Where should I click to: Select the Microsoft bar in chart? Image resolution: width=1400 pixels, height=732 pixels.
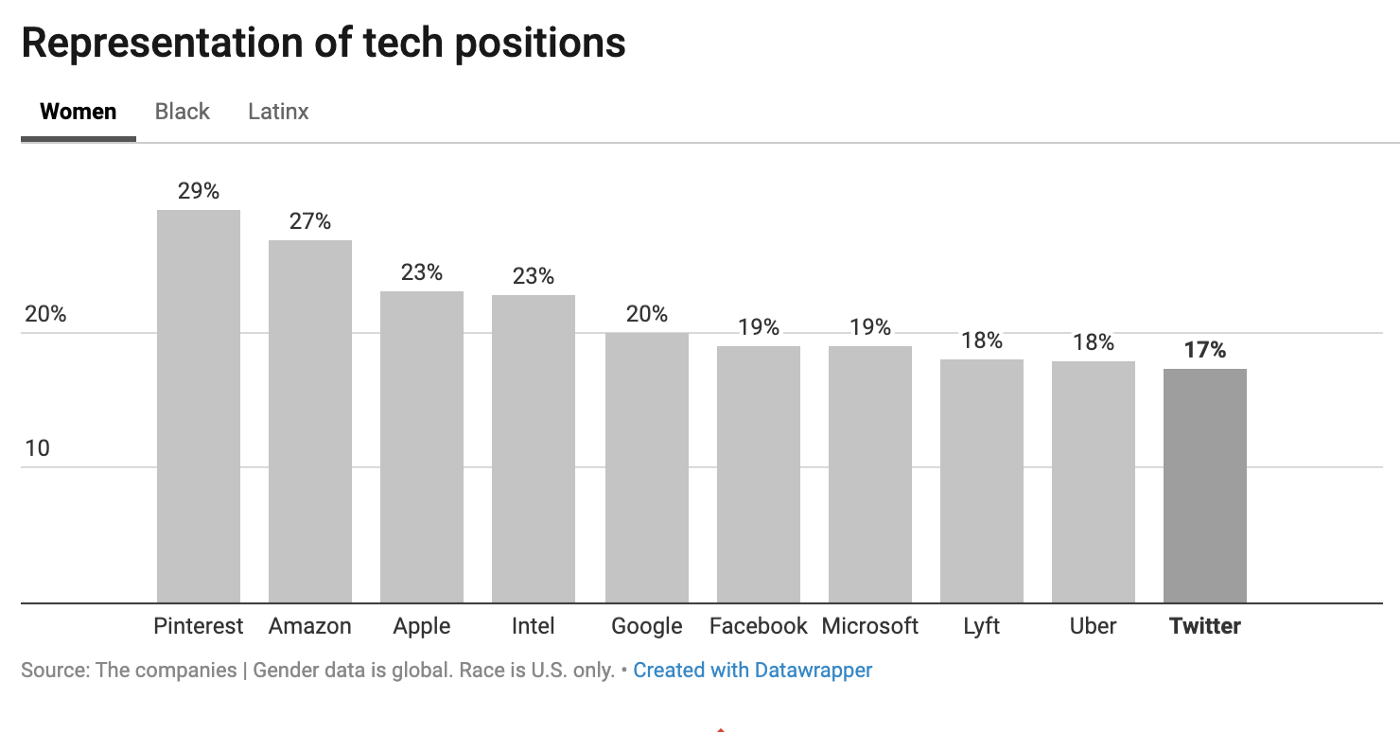pos(870,474)
